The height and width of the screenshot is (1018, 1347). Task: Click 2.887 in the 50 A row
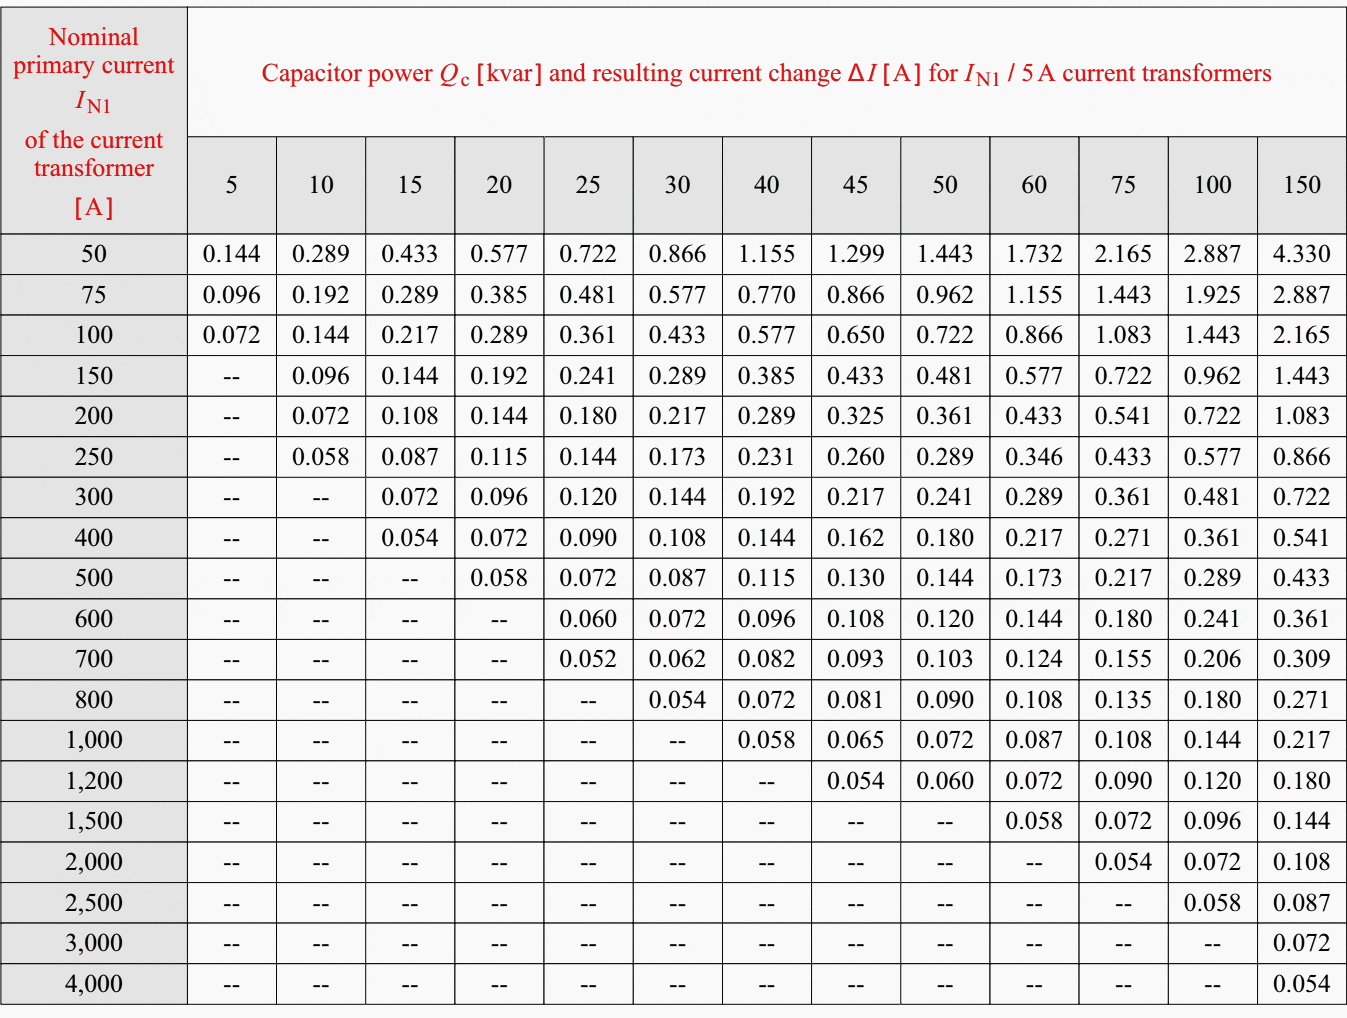tap(1212, 254)
